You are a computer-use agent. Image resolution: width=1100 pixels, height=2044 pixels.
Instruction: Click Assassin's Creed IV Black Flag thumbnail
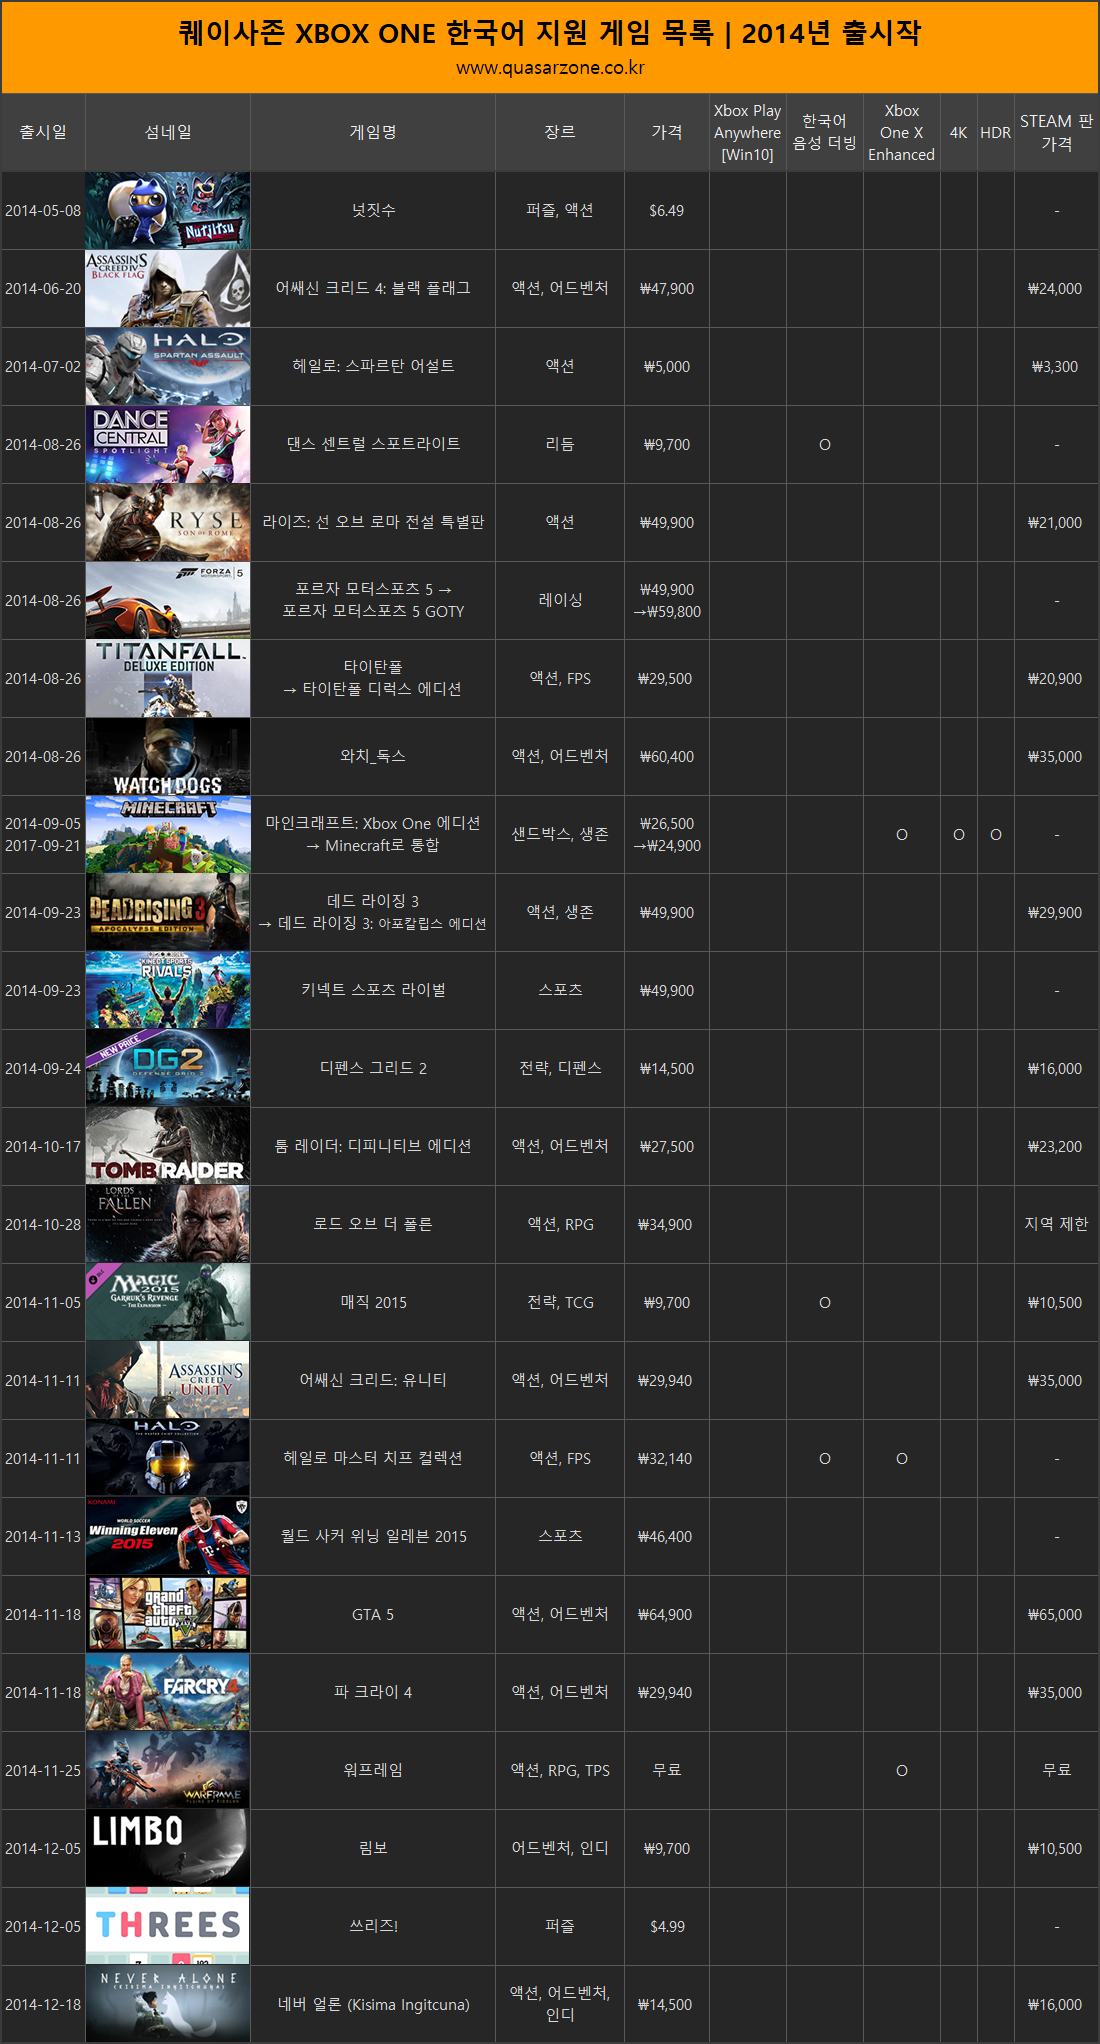168,289
